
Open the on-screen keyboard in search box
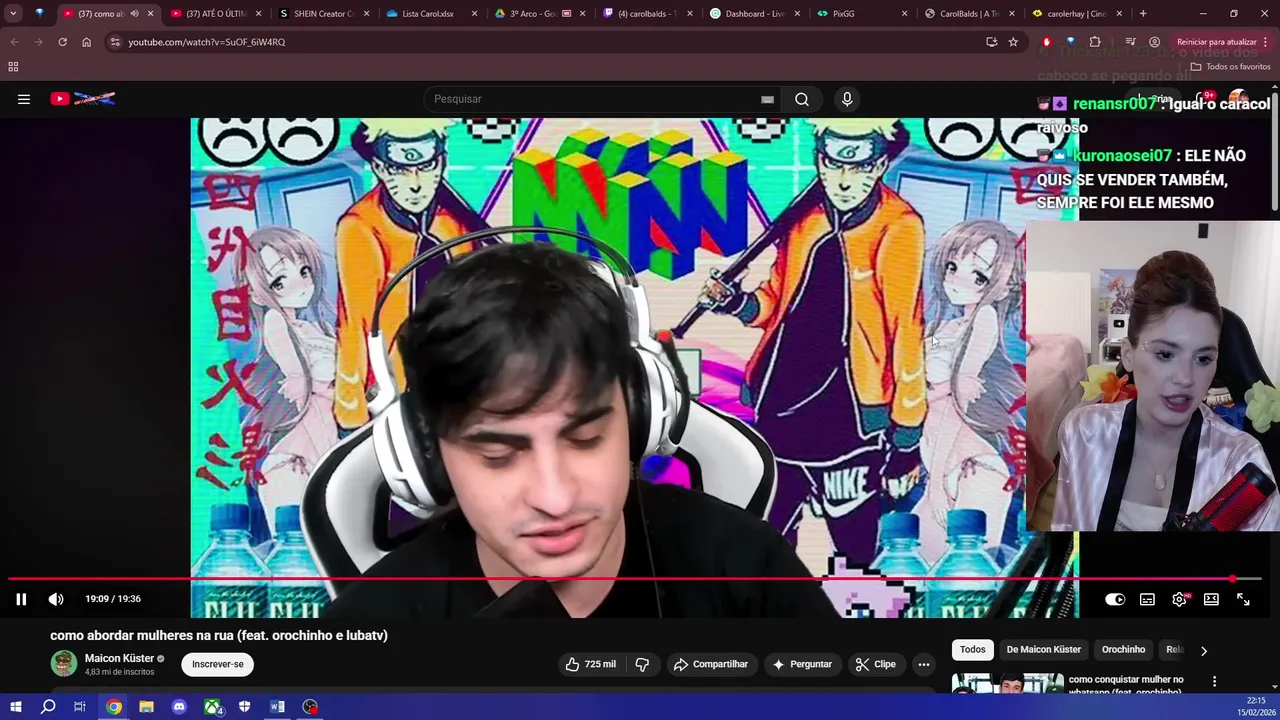tap(767, 99)
